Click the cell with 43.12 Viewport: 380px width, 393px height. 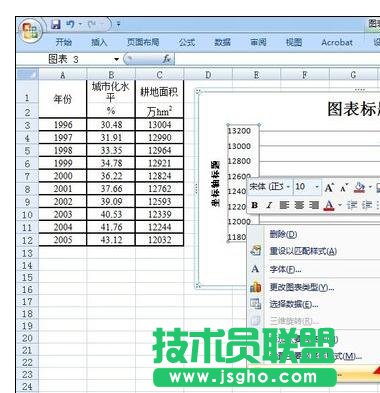[111, 240]
